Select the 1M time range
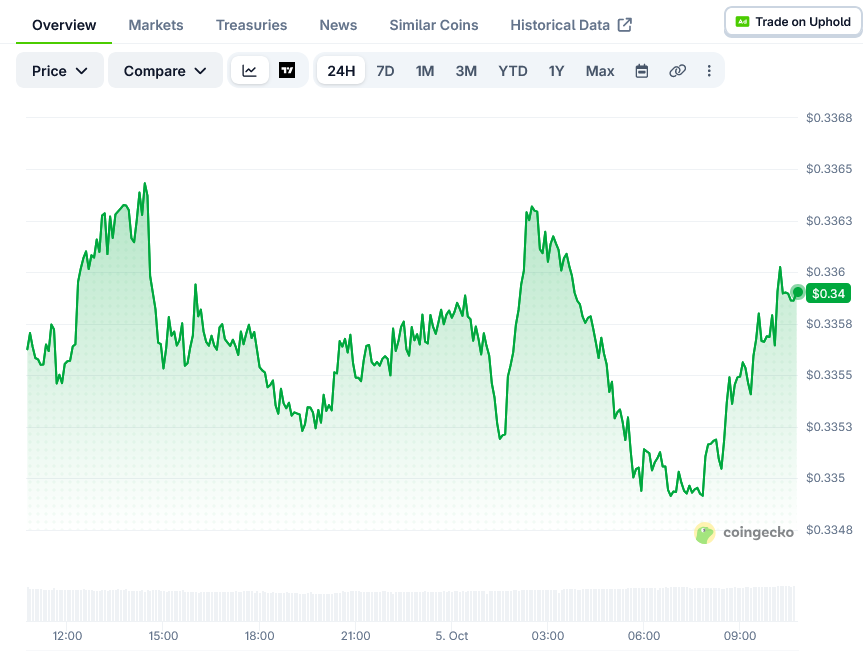This screenshot has width=865, height=651. (425, 71)
